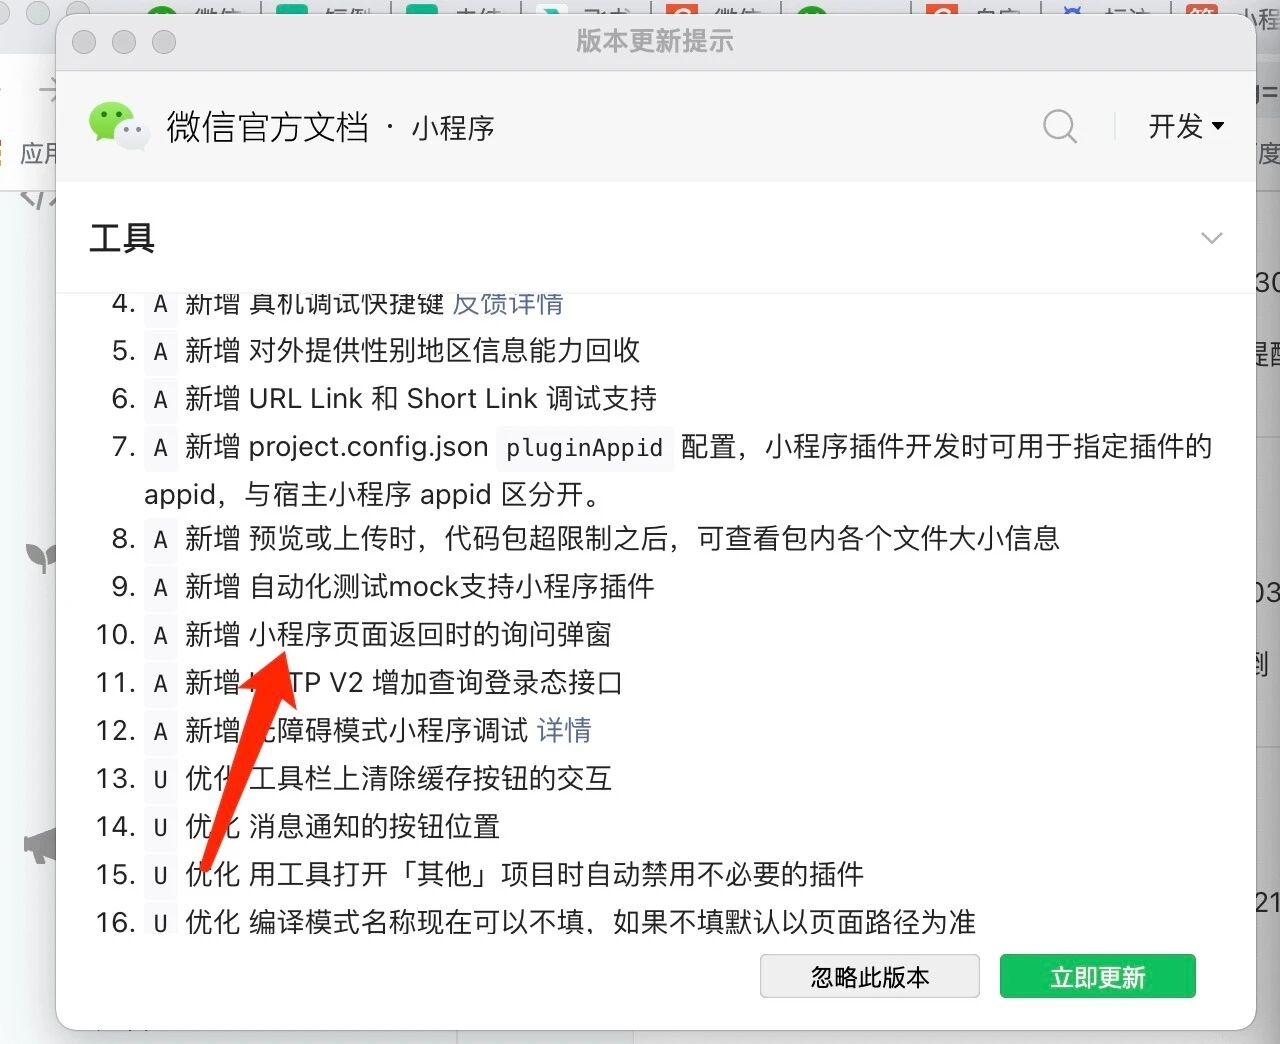Click the 工具 heading
1280x1044 pixels.
(x=122, y=238)
